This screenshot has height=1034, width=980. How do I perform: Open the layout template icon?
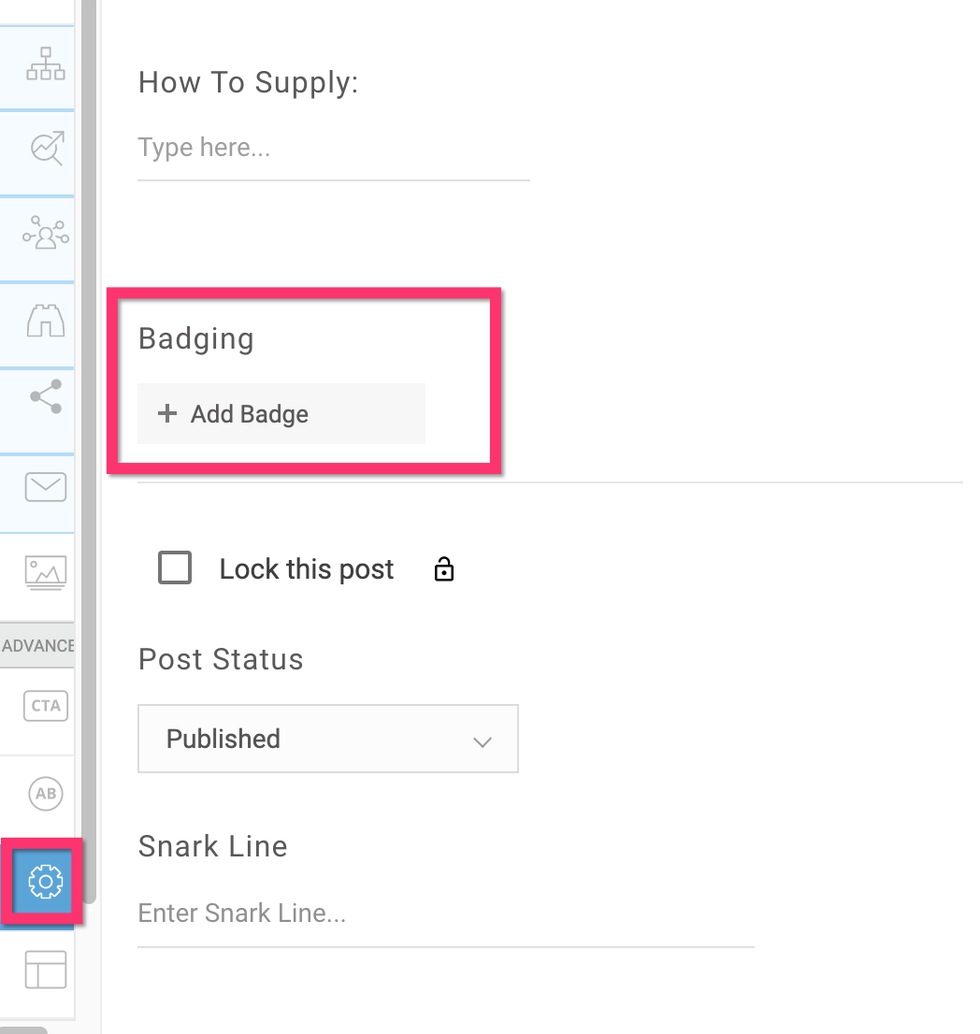(45, 969)
